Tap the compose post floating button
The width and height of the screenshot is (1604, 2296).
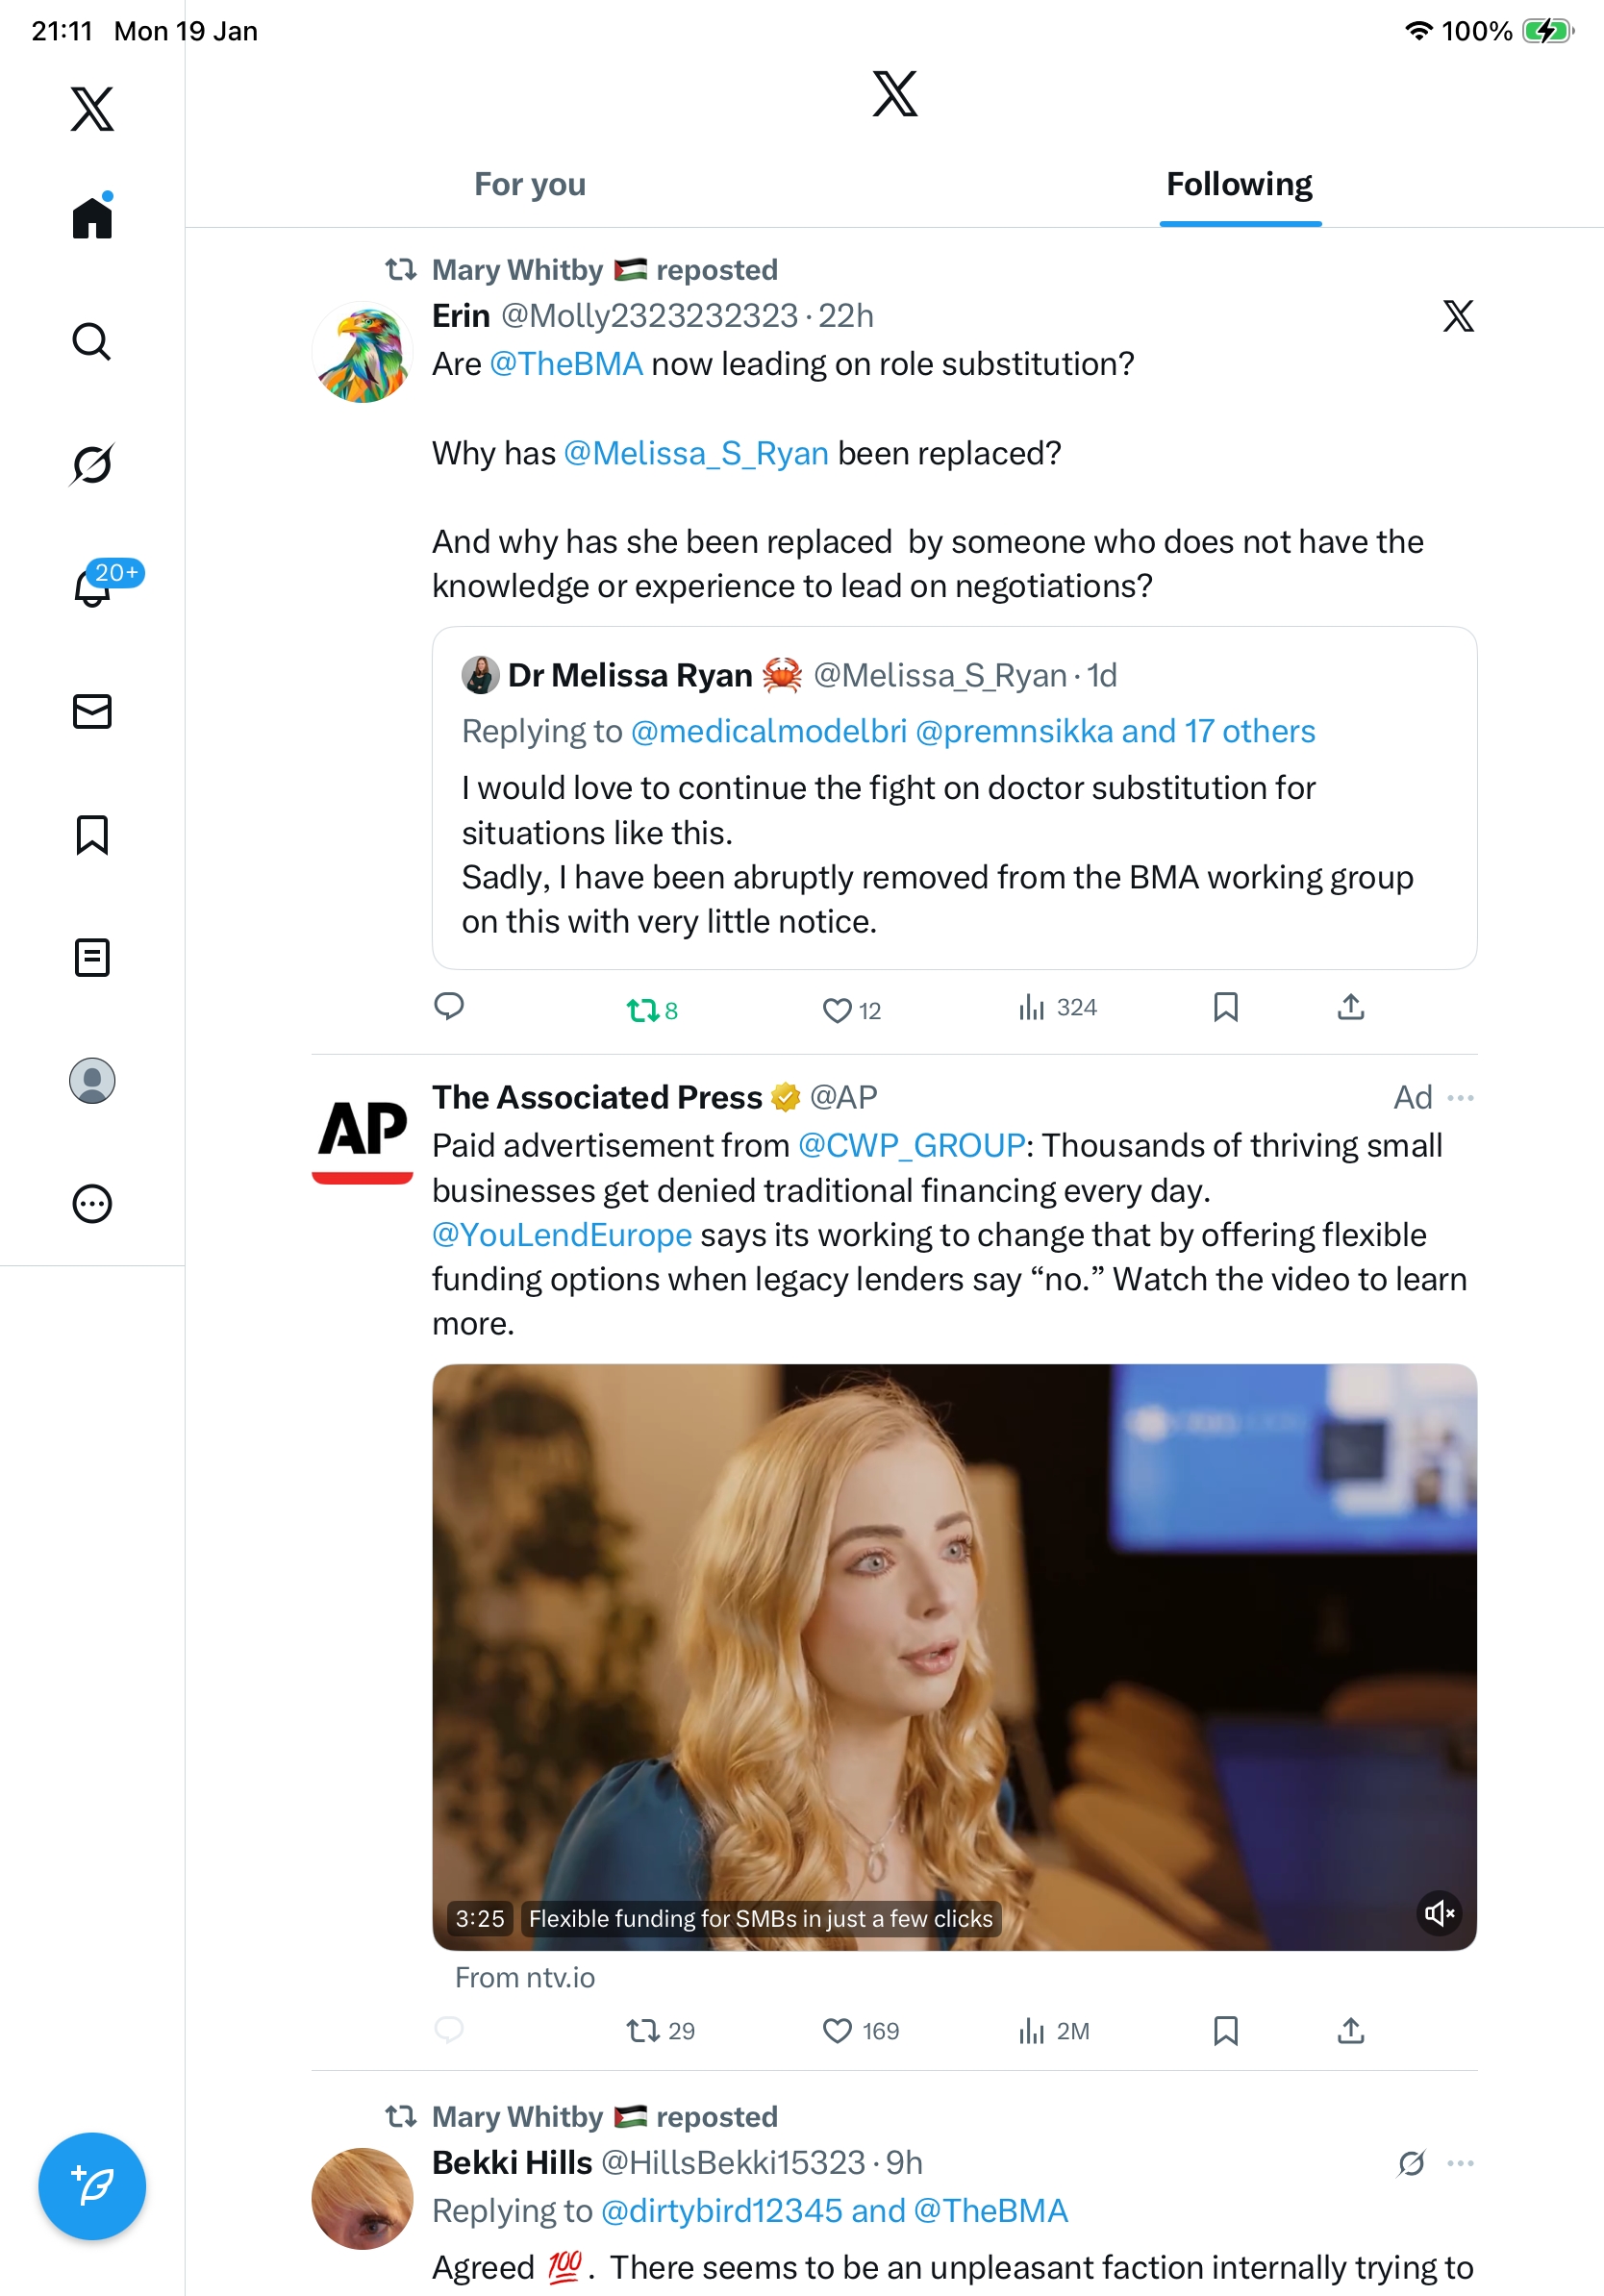click(x=91, y=2186)
